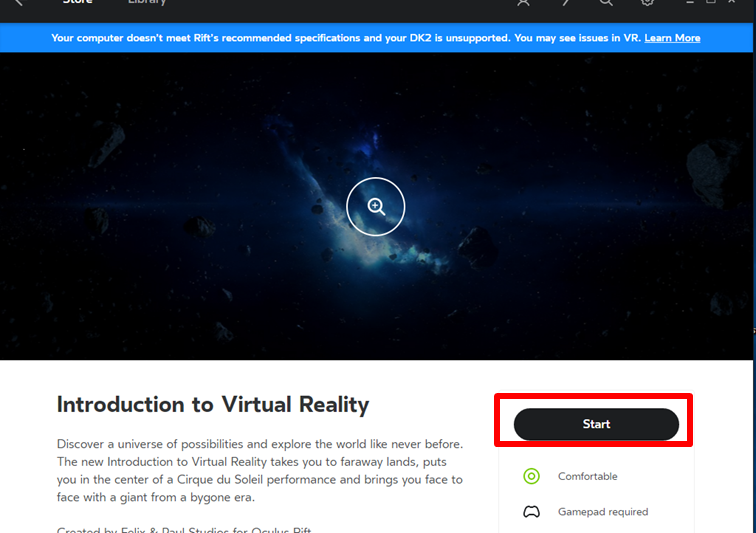Maximize the Oculus window
Screen dimensions: 756x533
[x=712, y=3]
